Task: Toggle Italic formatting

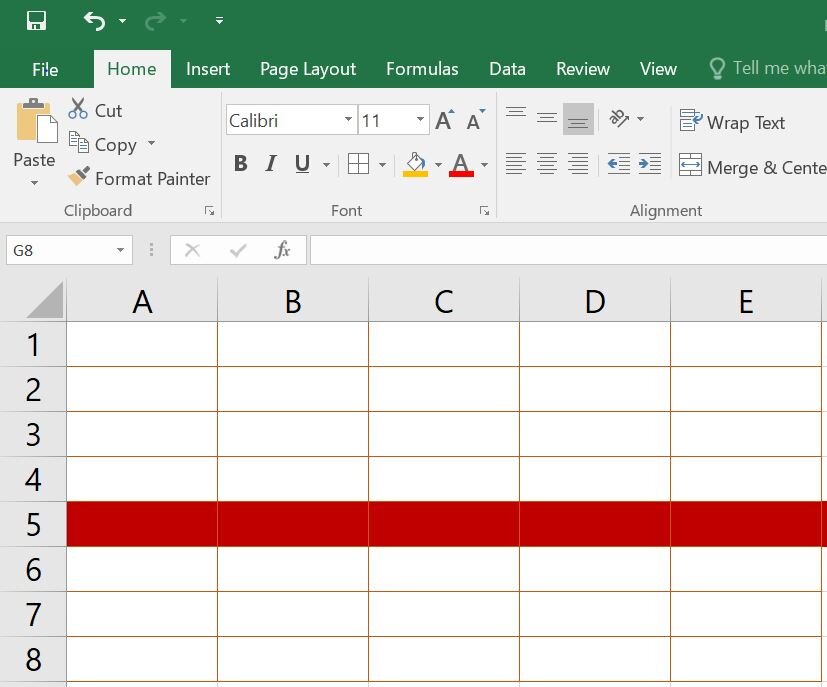Action: [x=271, y=164]
